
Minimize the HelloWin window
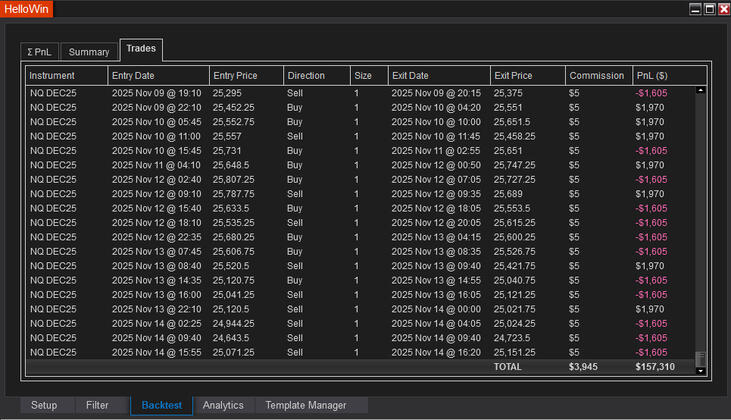click(695, 9)
